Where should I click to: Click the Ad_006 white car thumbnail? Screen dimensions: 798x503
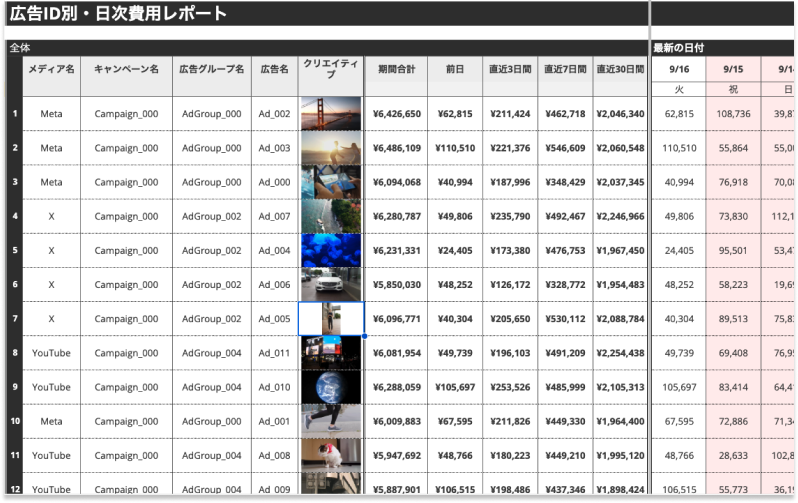[x=331, y=284]
